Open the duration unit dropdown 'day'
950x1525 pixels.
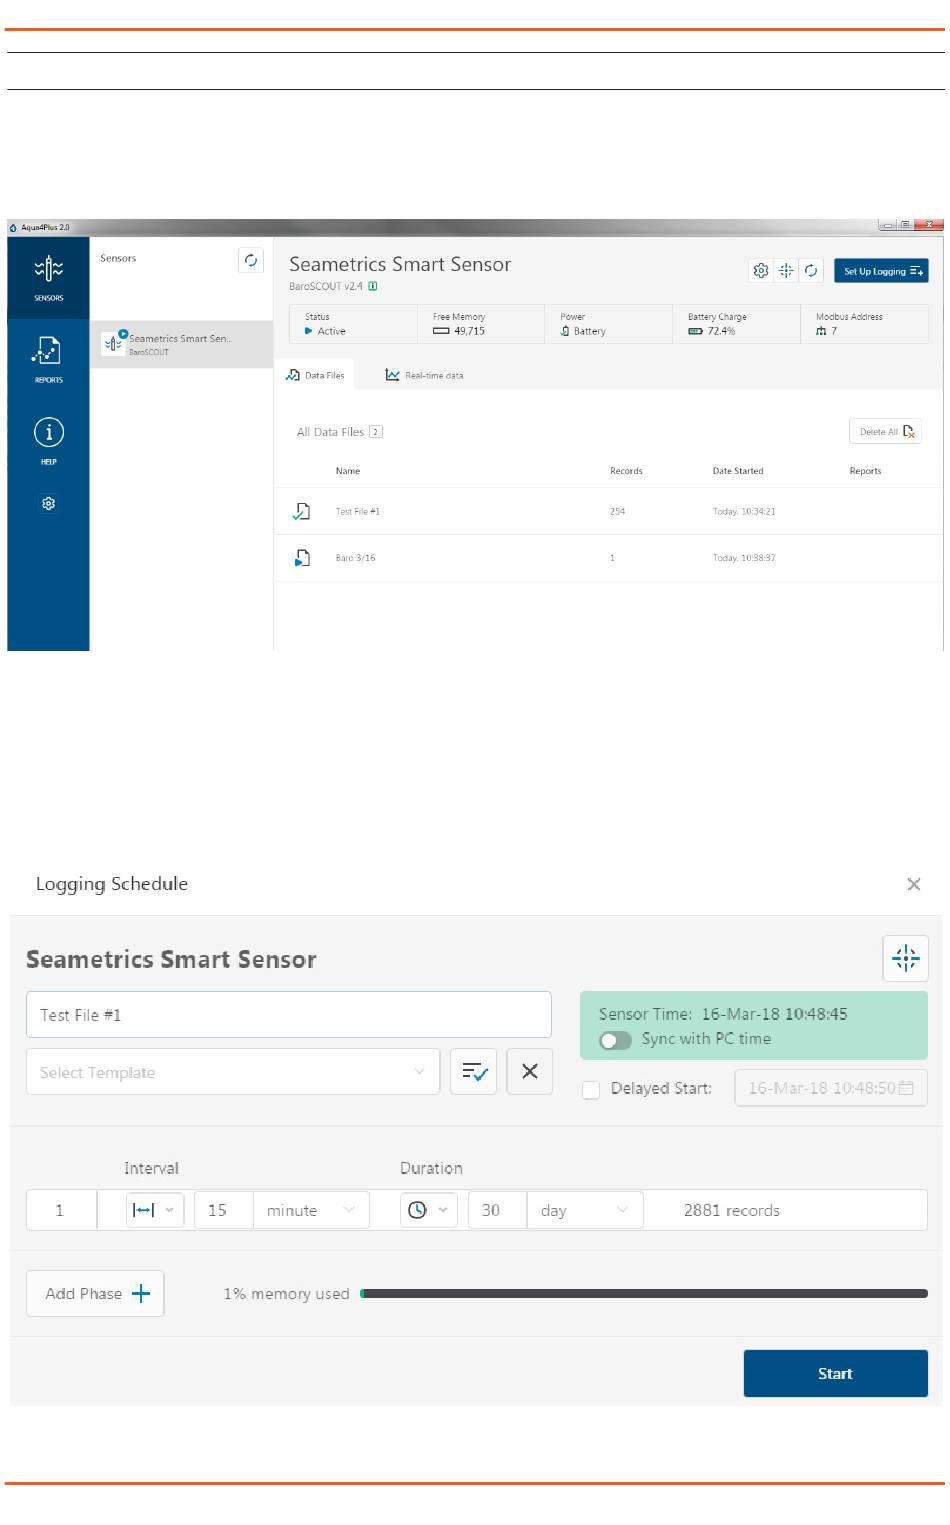tap(585, 1210)
